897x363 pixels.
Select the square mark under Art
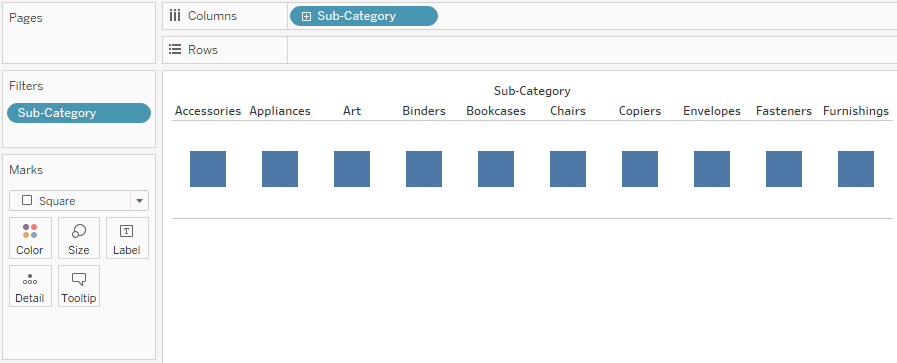pyautogui.click(x=352, y=169)
